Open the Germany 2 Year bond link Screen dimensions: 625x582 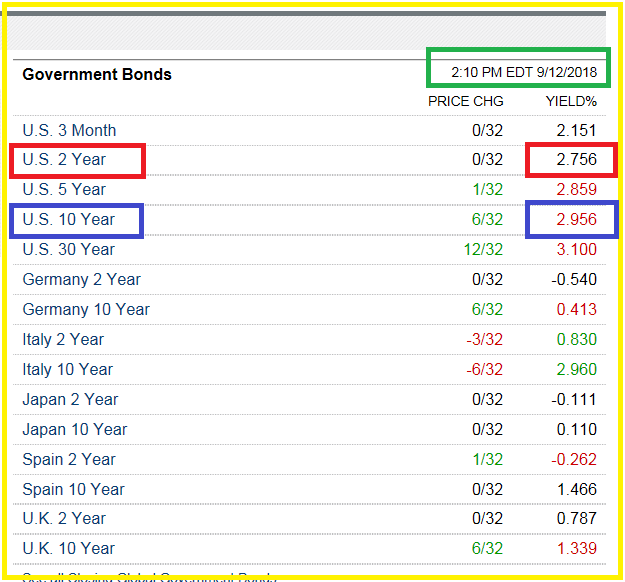tap(81, 279)
